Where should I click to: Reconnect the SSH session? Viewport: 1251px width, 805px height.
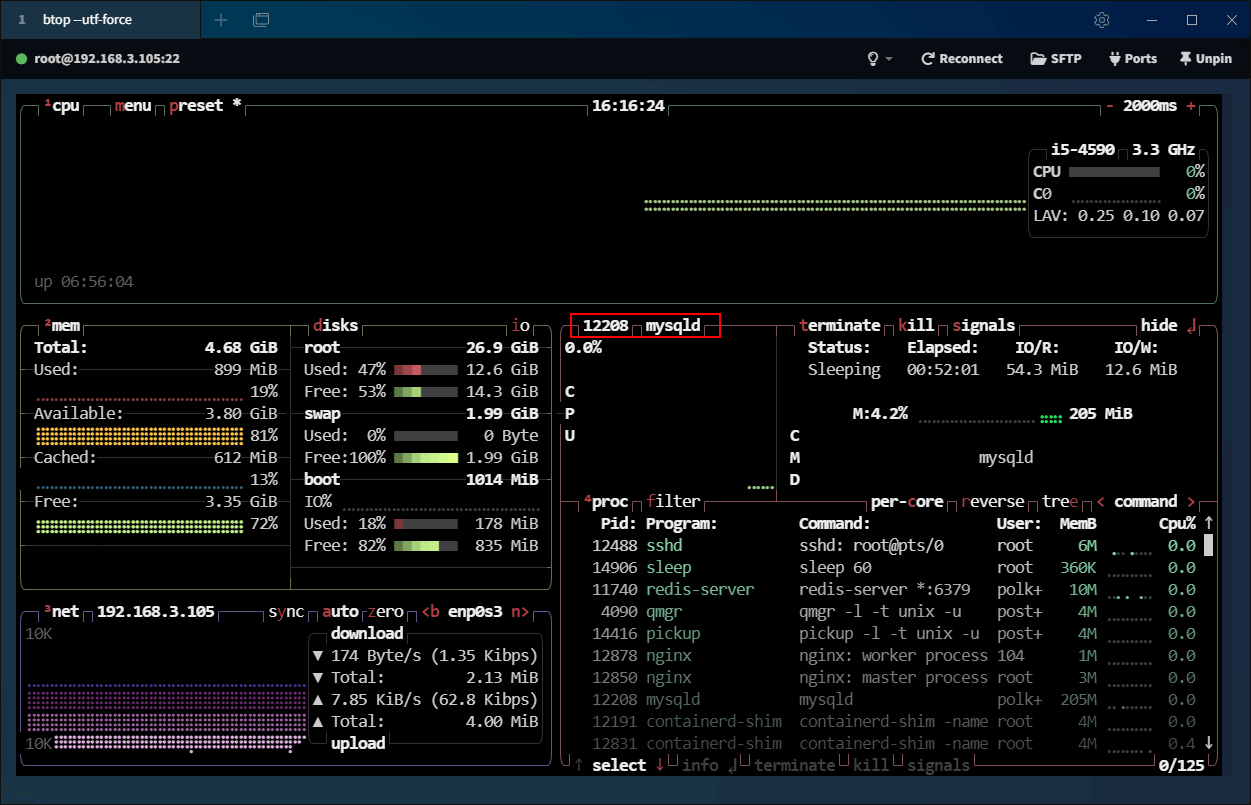[962, 59]
